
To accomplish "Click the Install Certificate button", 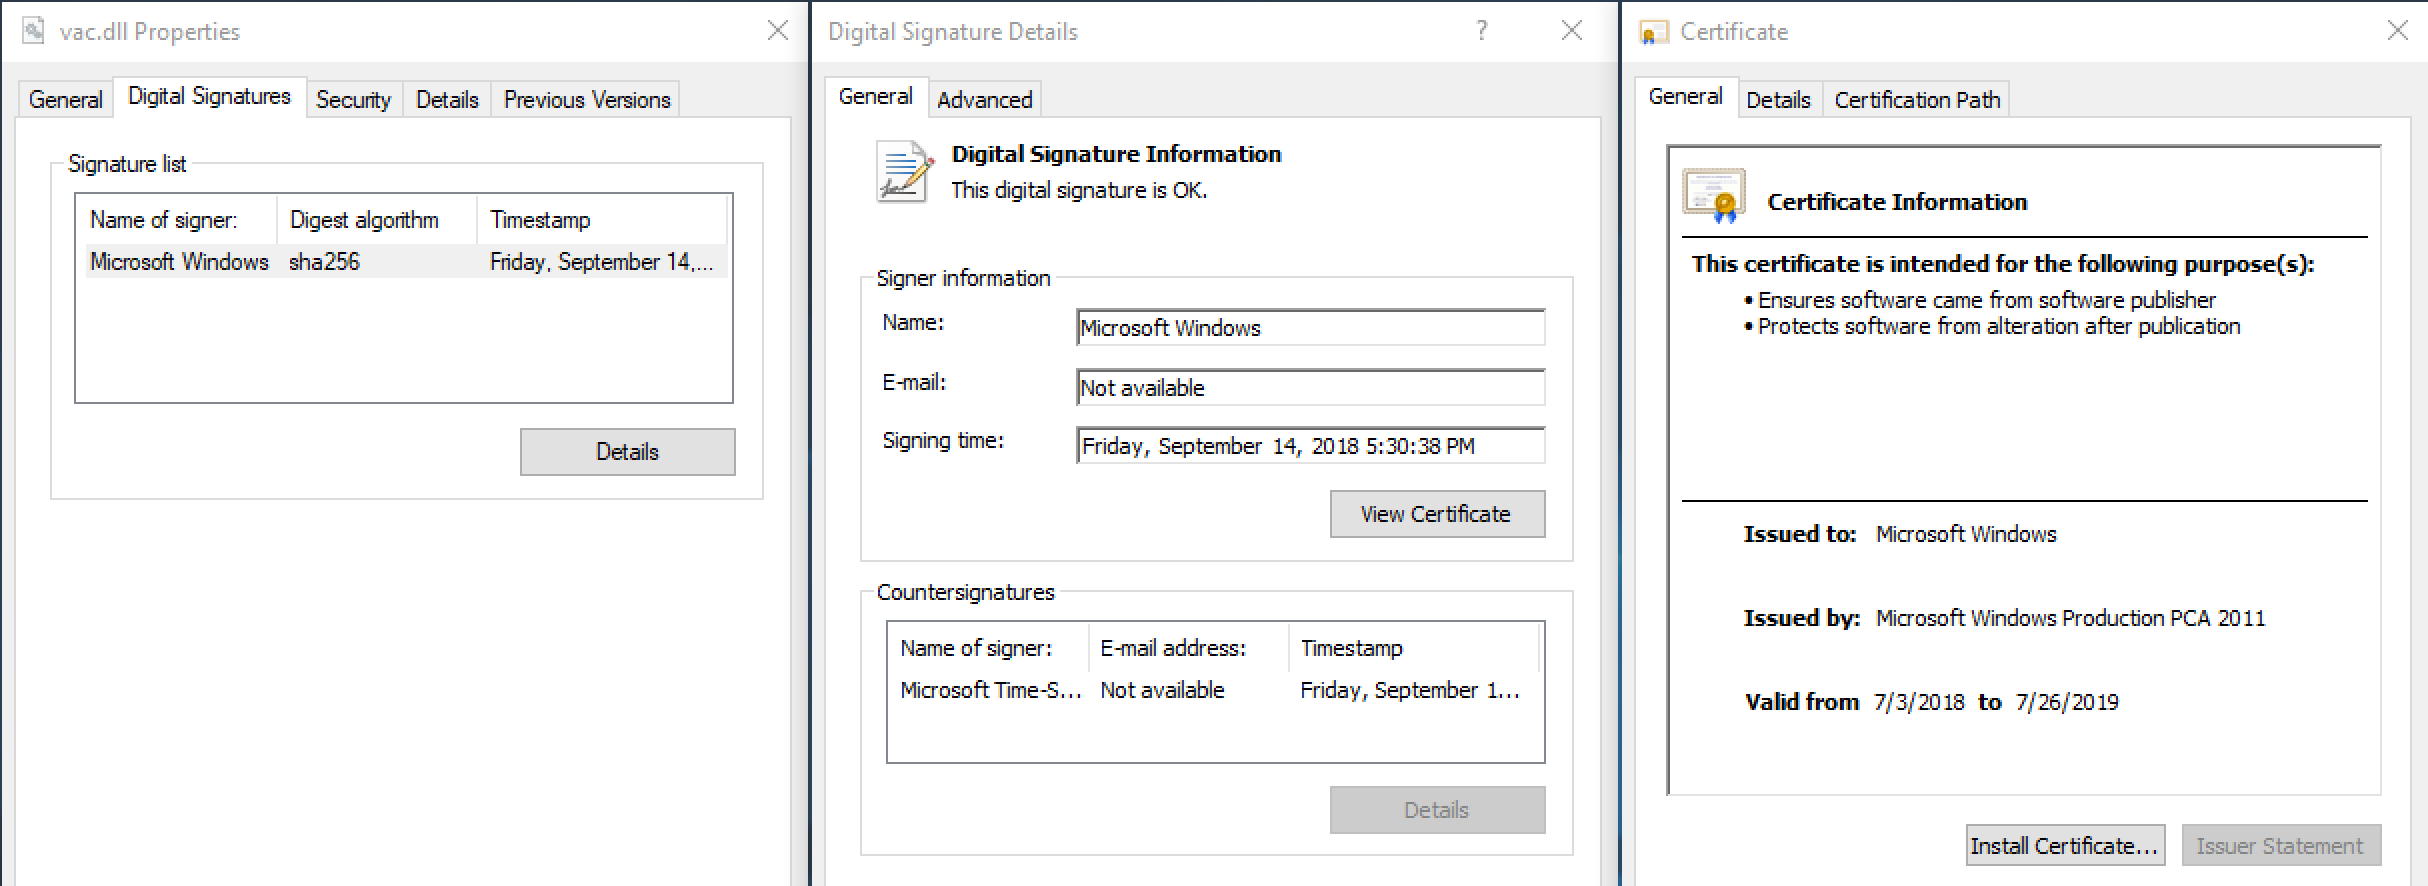I will [2064, 846].
